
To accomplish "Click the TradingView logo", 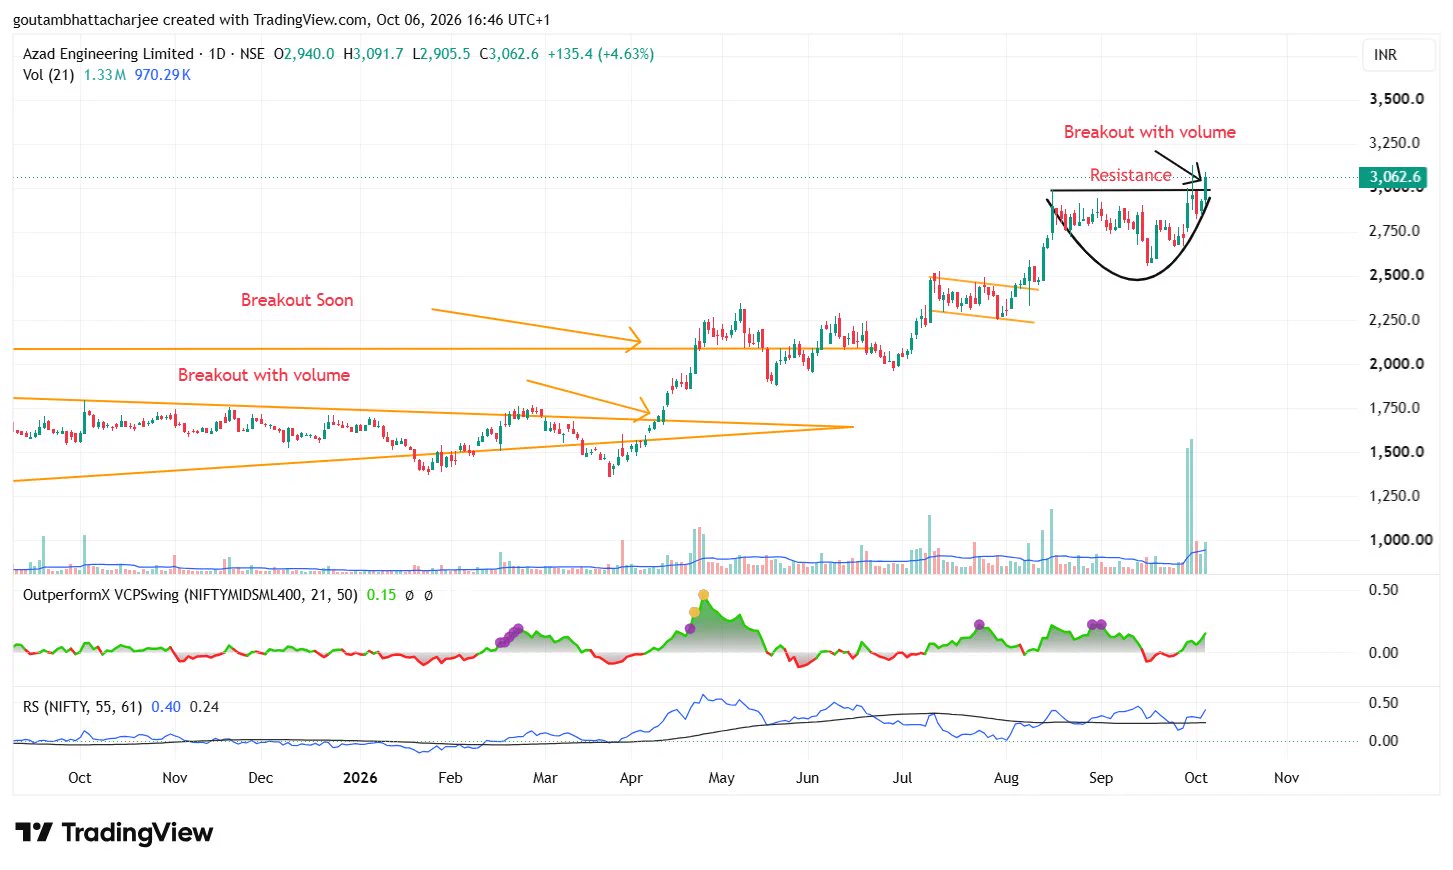I will point(114,832).
